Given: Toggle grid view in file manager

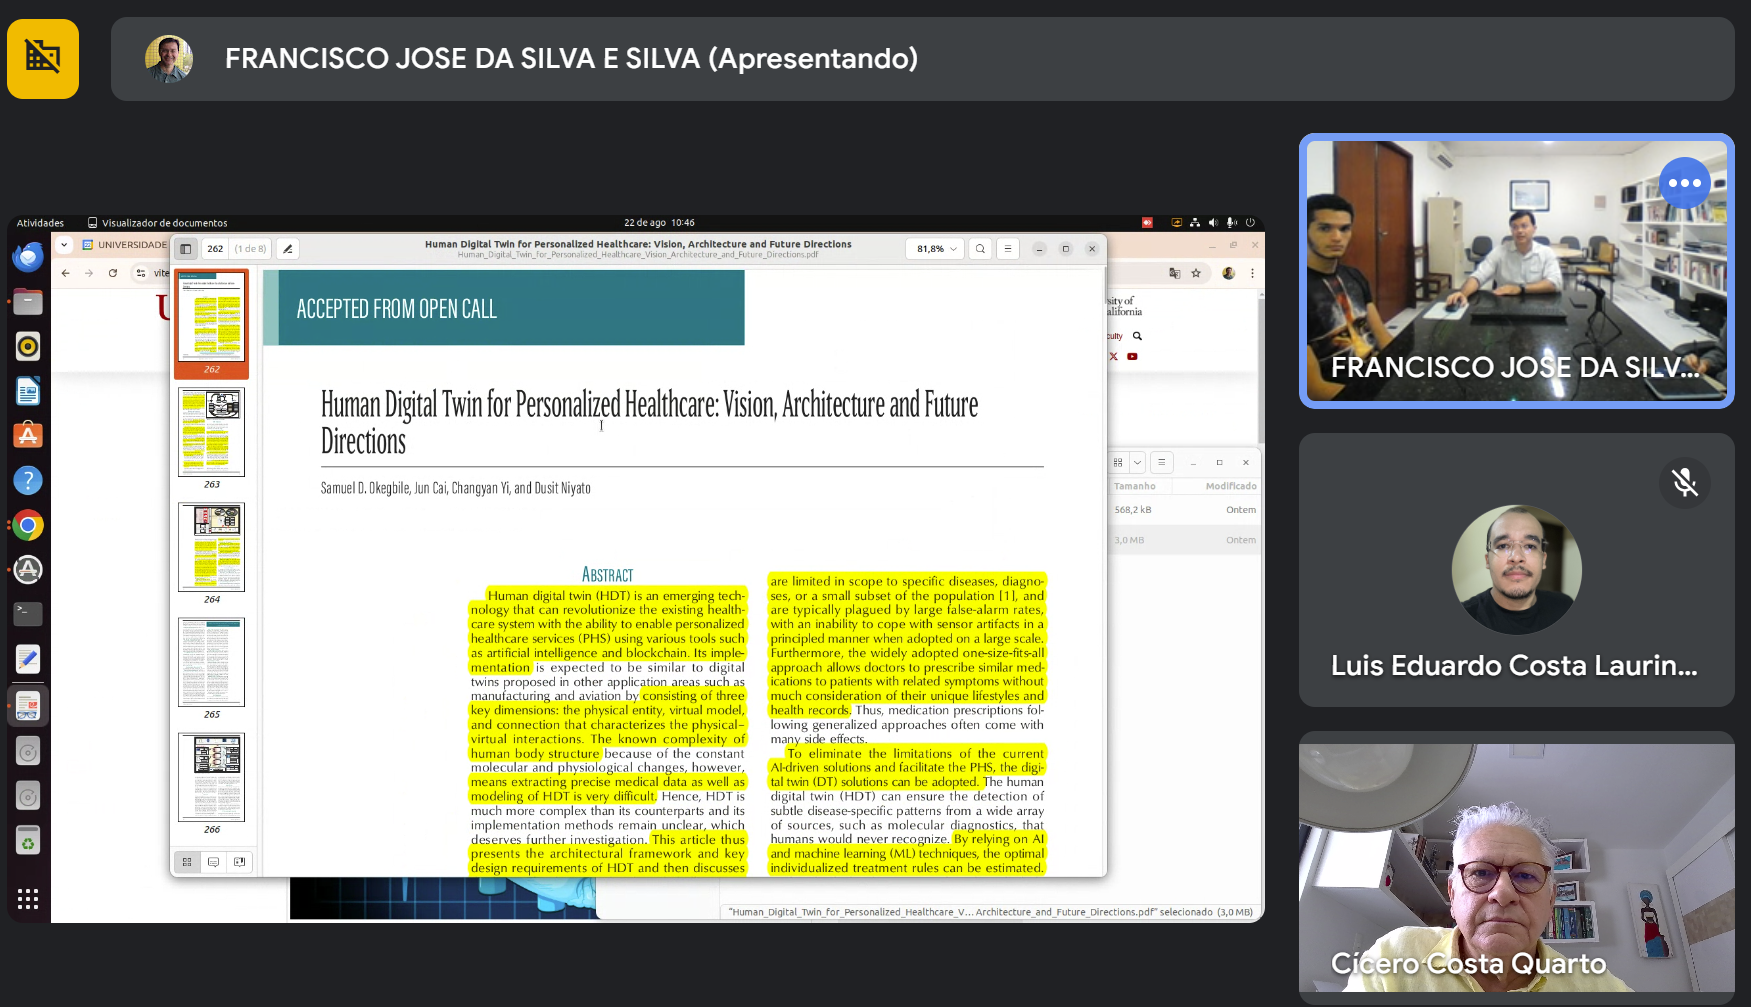Looking at the screenshot, I should tap(1118, 462).
